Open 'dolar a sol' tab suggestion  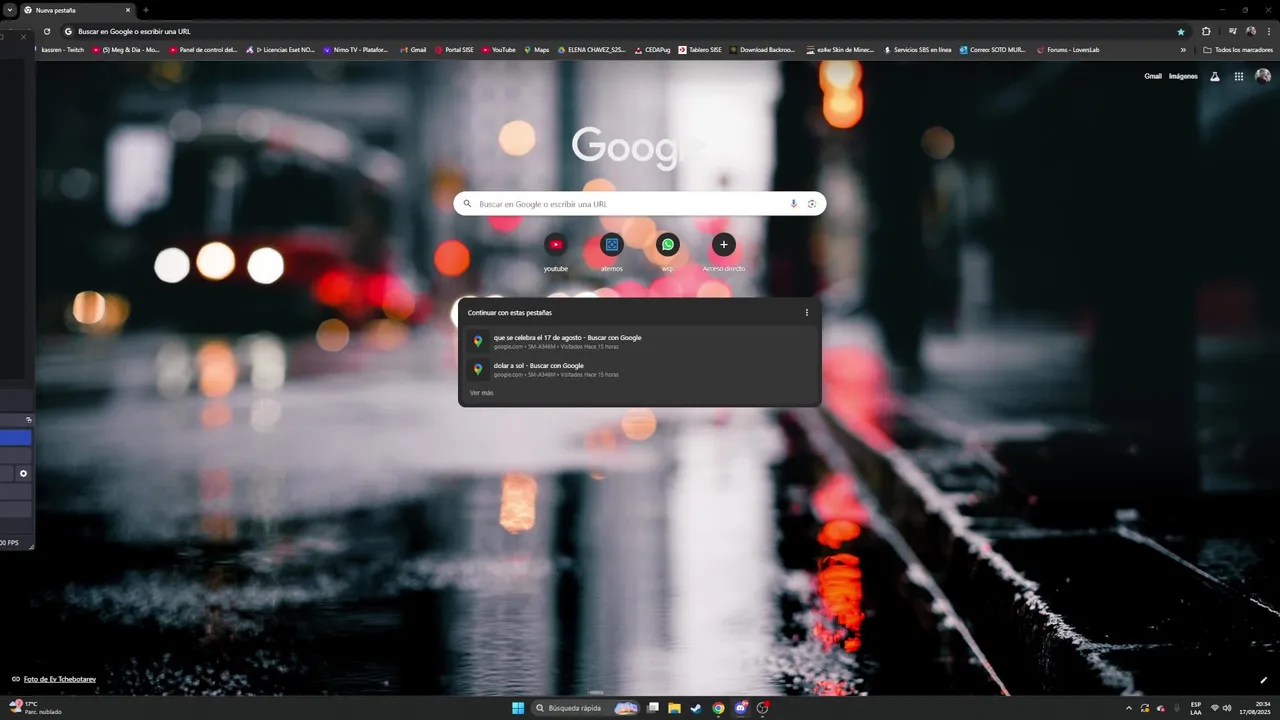[x=640, y=369]
